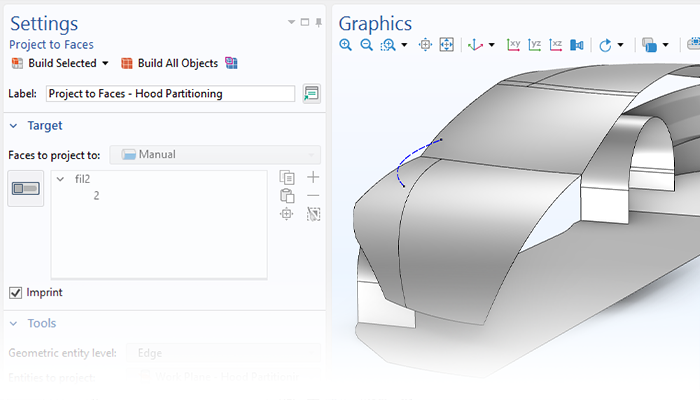Viewport: 700px width, 400px height.
Task: Pin the Settings panel
Action: click(318, 22)
